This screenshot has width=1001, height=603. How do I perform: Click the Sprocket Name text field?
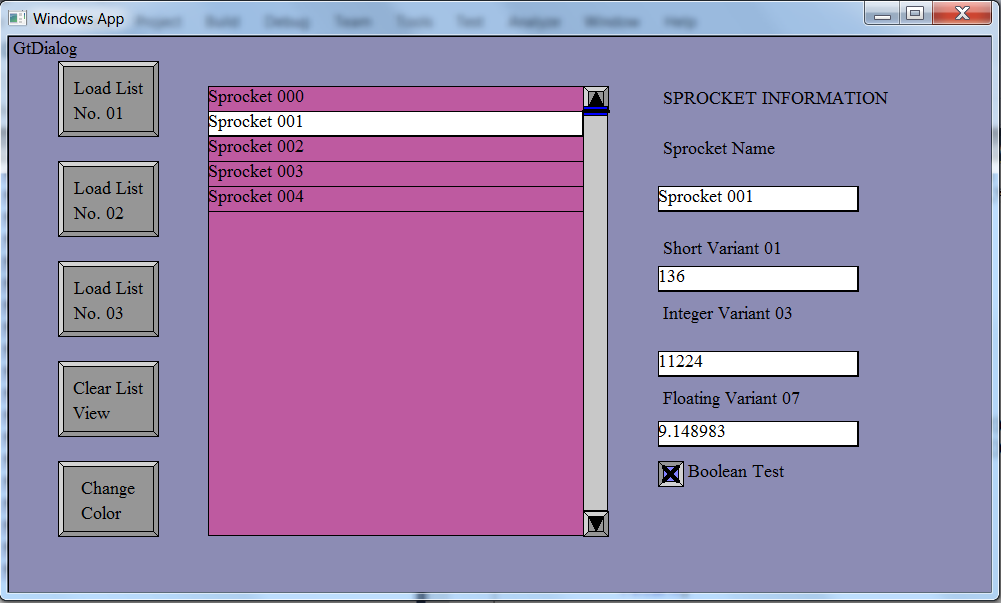(x=757, y=198)
